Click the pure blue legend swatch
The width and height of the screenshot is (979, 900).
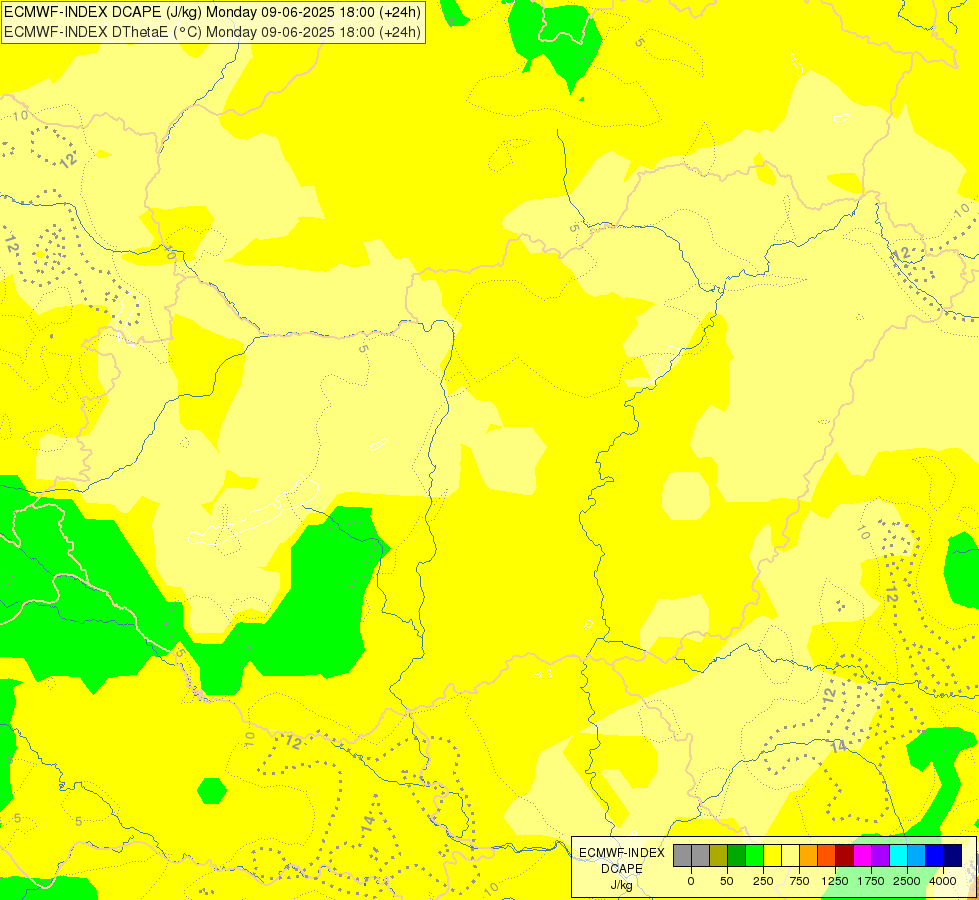[x=935, y=856]
